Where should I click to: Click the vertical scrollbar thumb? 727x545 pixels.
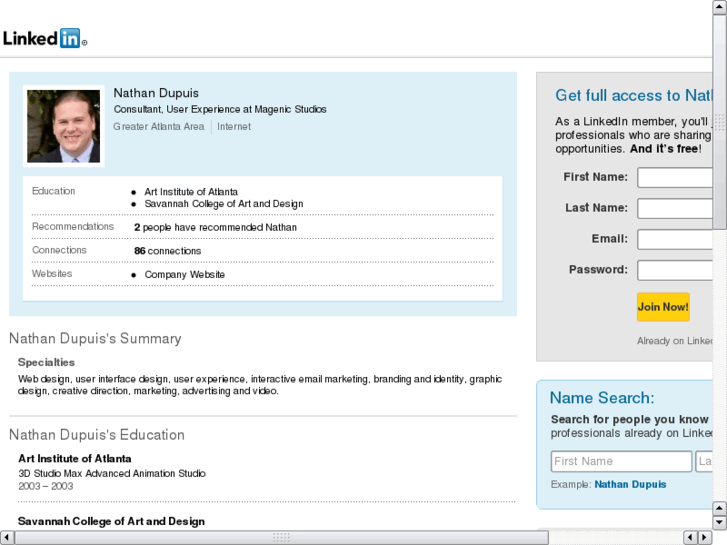tap(719, 122)
